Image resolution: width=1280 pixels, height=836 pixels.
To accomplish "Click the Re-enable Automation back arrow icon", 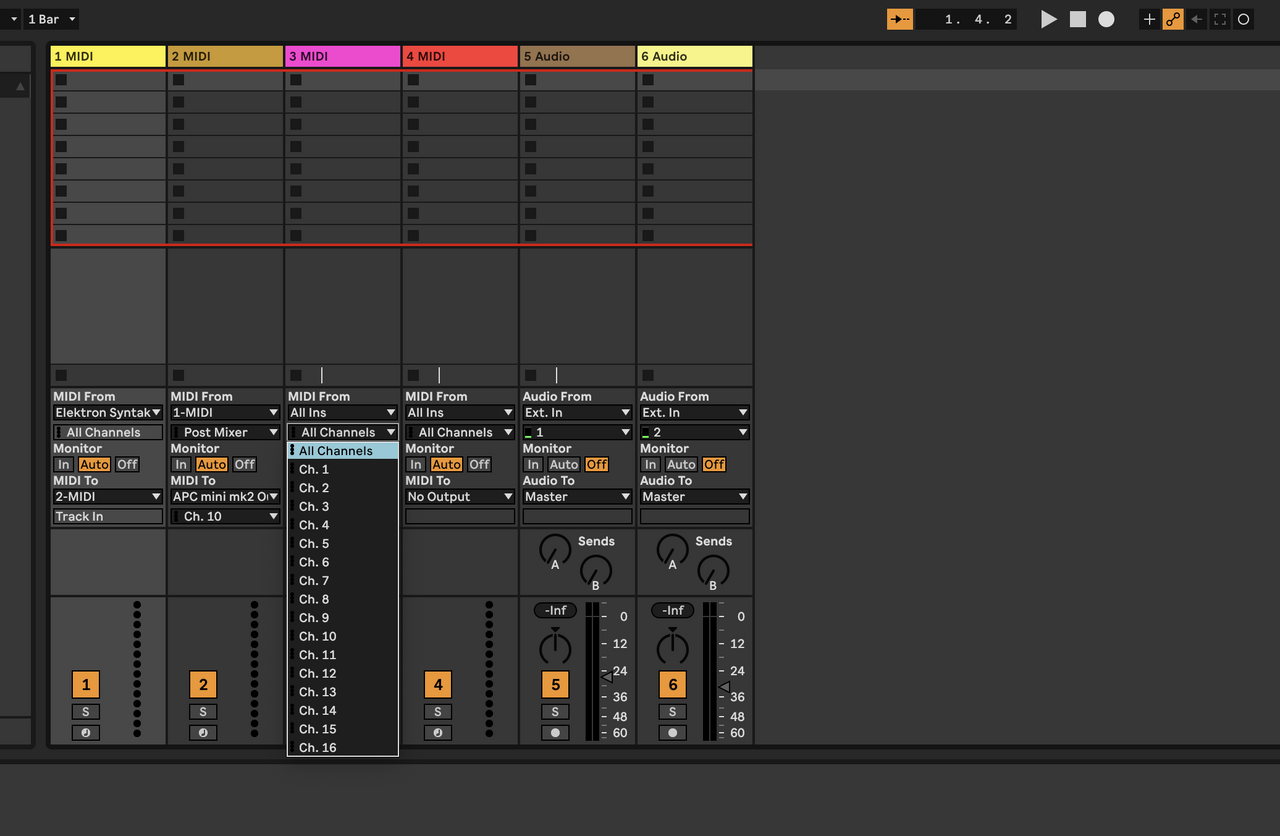I will pyautogui.click(x=1197, y=19).
